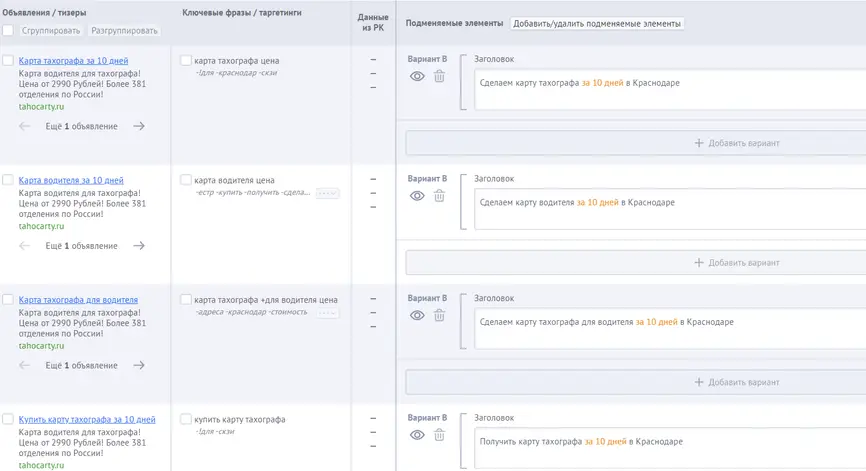The height and width of the screenshot is (471, 866).
Task: Toggle eye icon for 'Получить карту тахографа' variant
Action: pos(417,435)
